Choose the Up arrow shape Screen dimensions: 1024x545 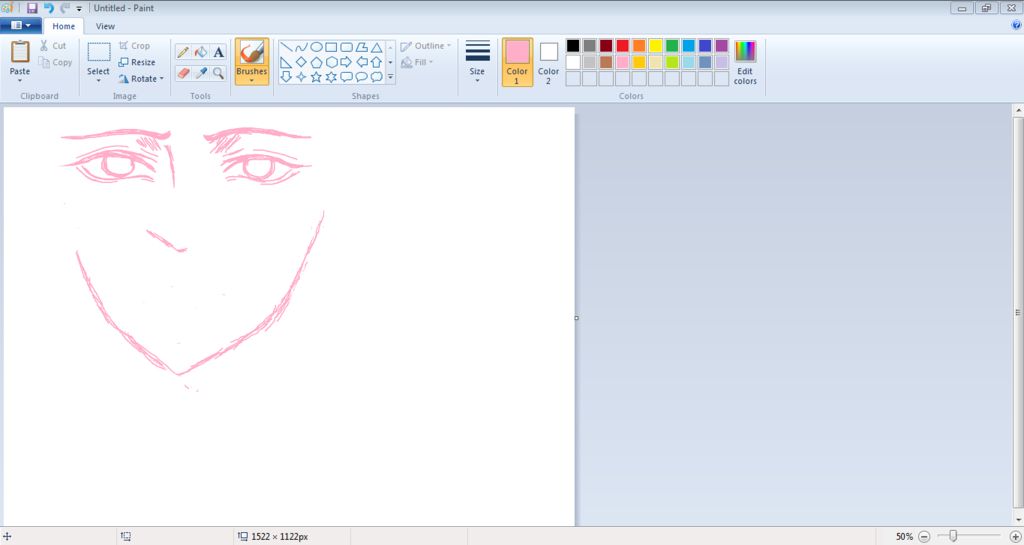(x=376, y=63)
